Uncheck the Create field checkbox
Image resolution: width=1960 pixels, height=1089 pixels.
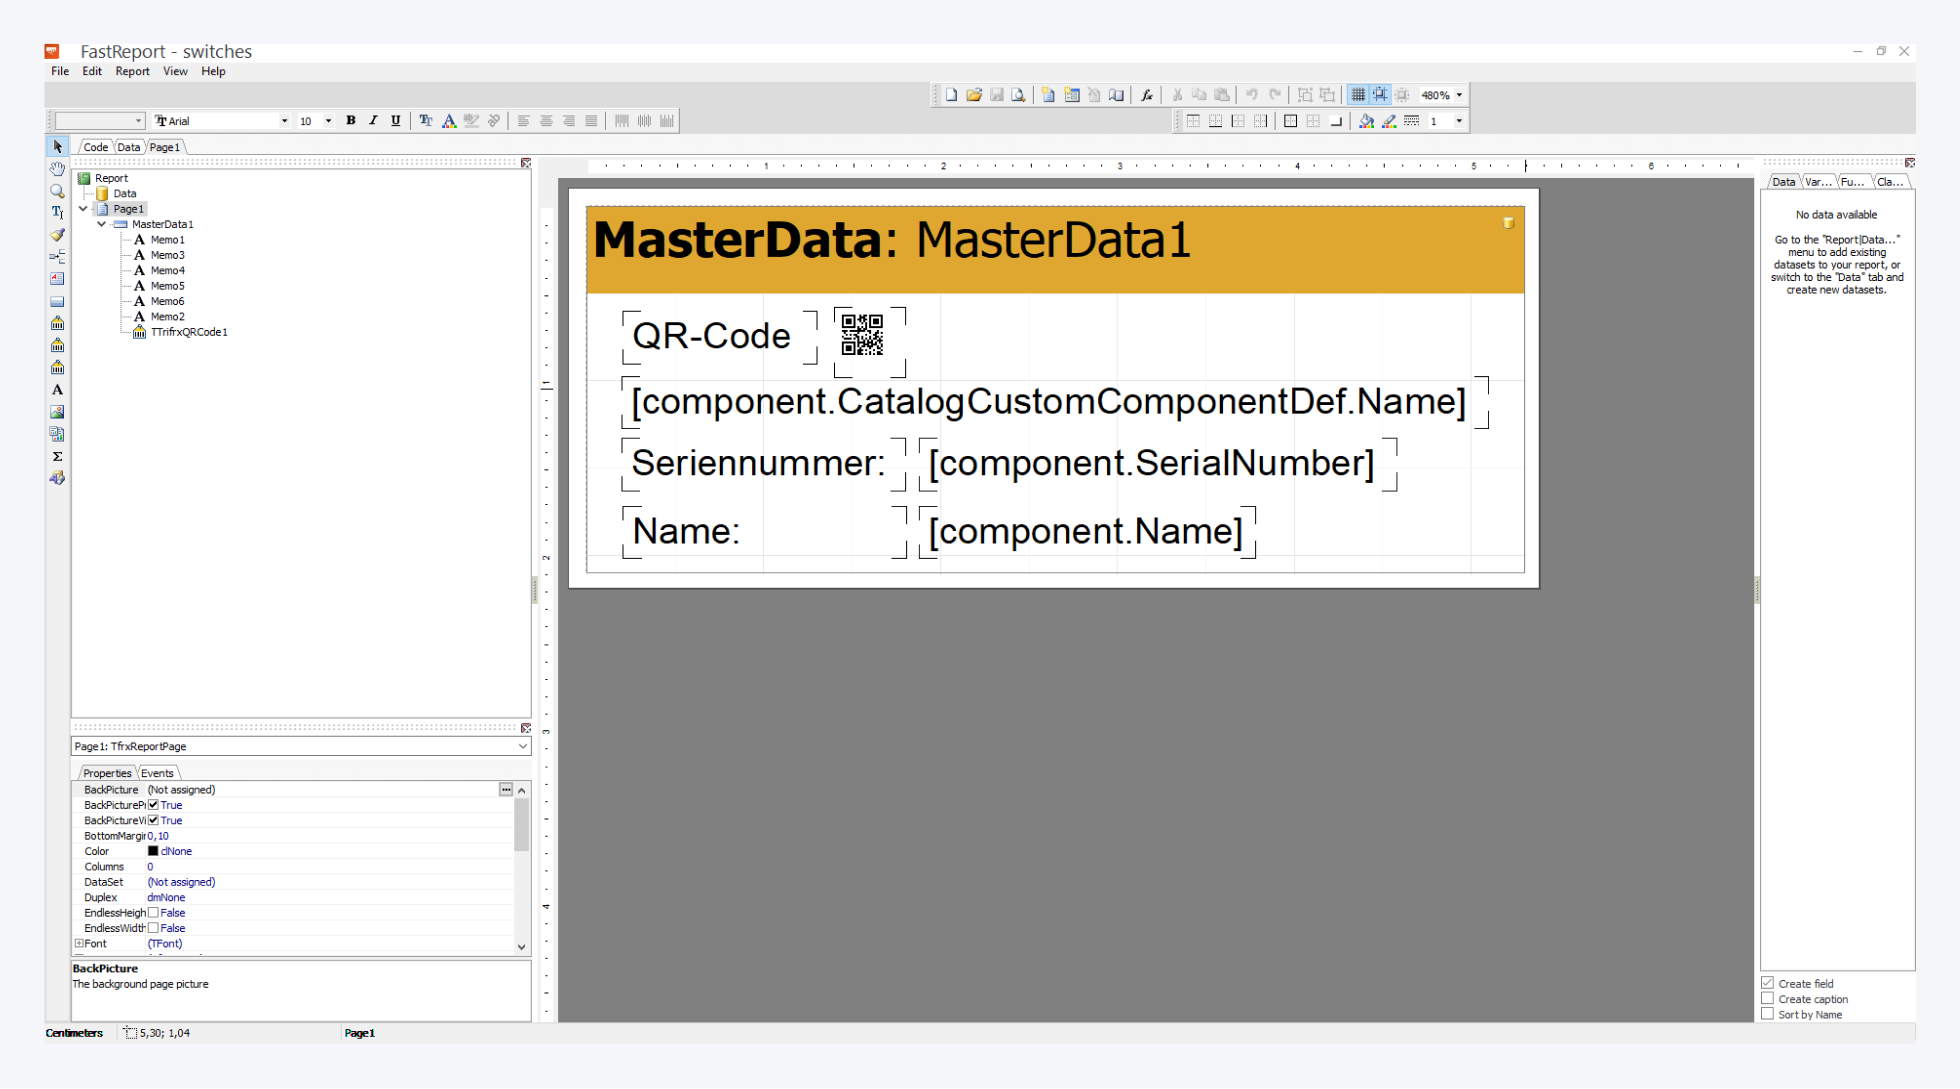pos(1768,983)
